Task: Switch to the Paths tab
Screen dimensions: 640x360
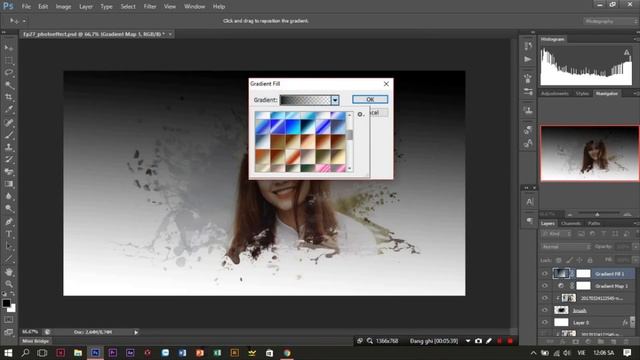Action: click(594, 223)
